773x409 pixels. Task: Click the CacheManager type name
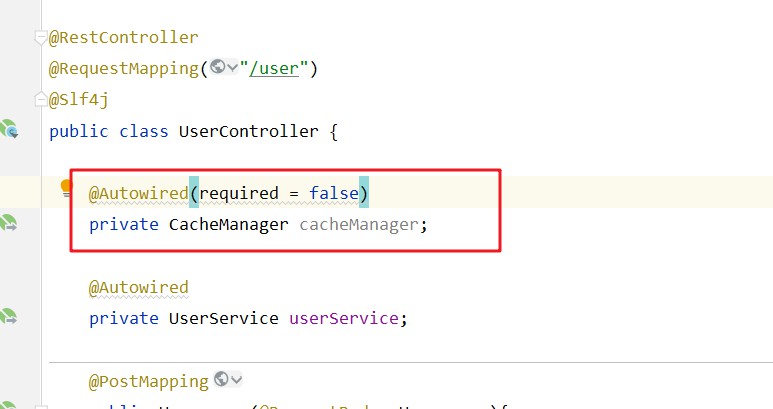pos(228,225)
